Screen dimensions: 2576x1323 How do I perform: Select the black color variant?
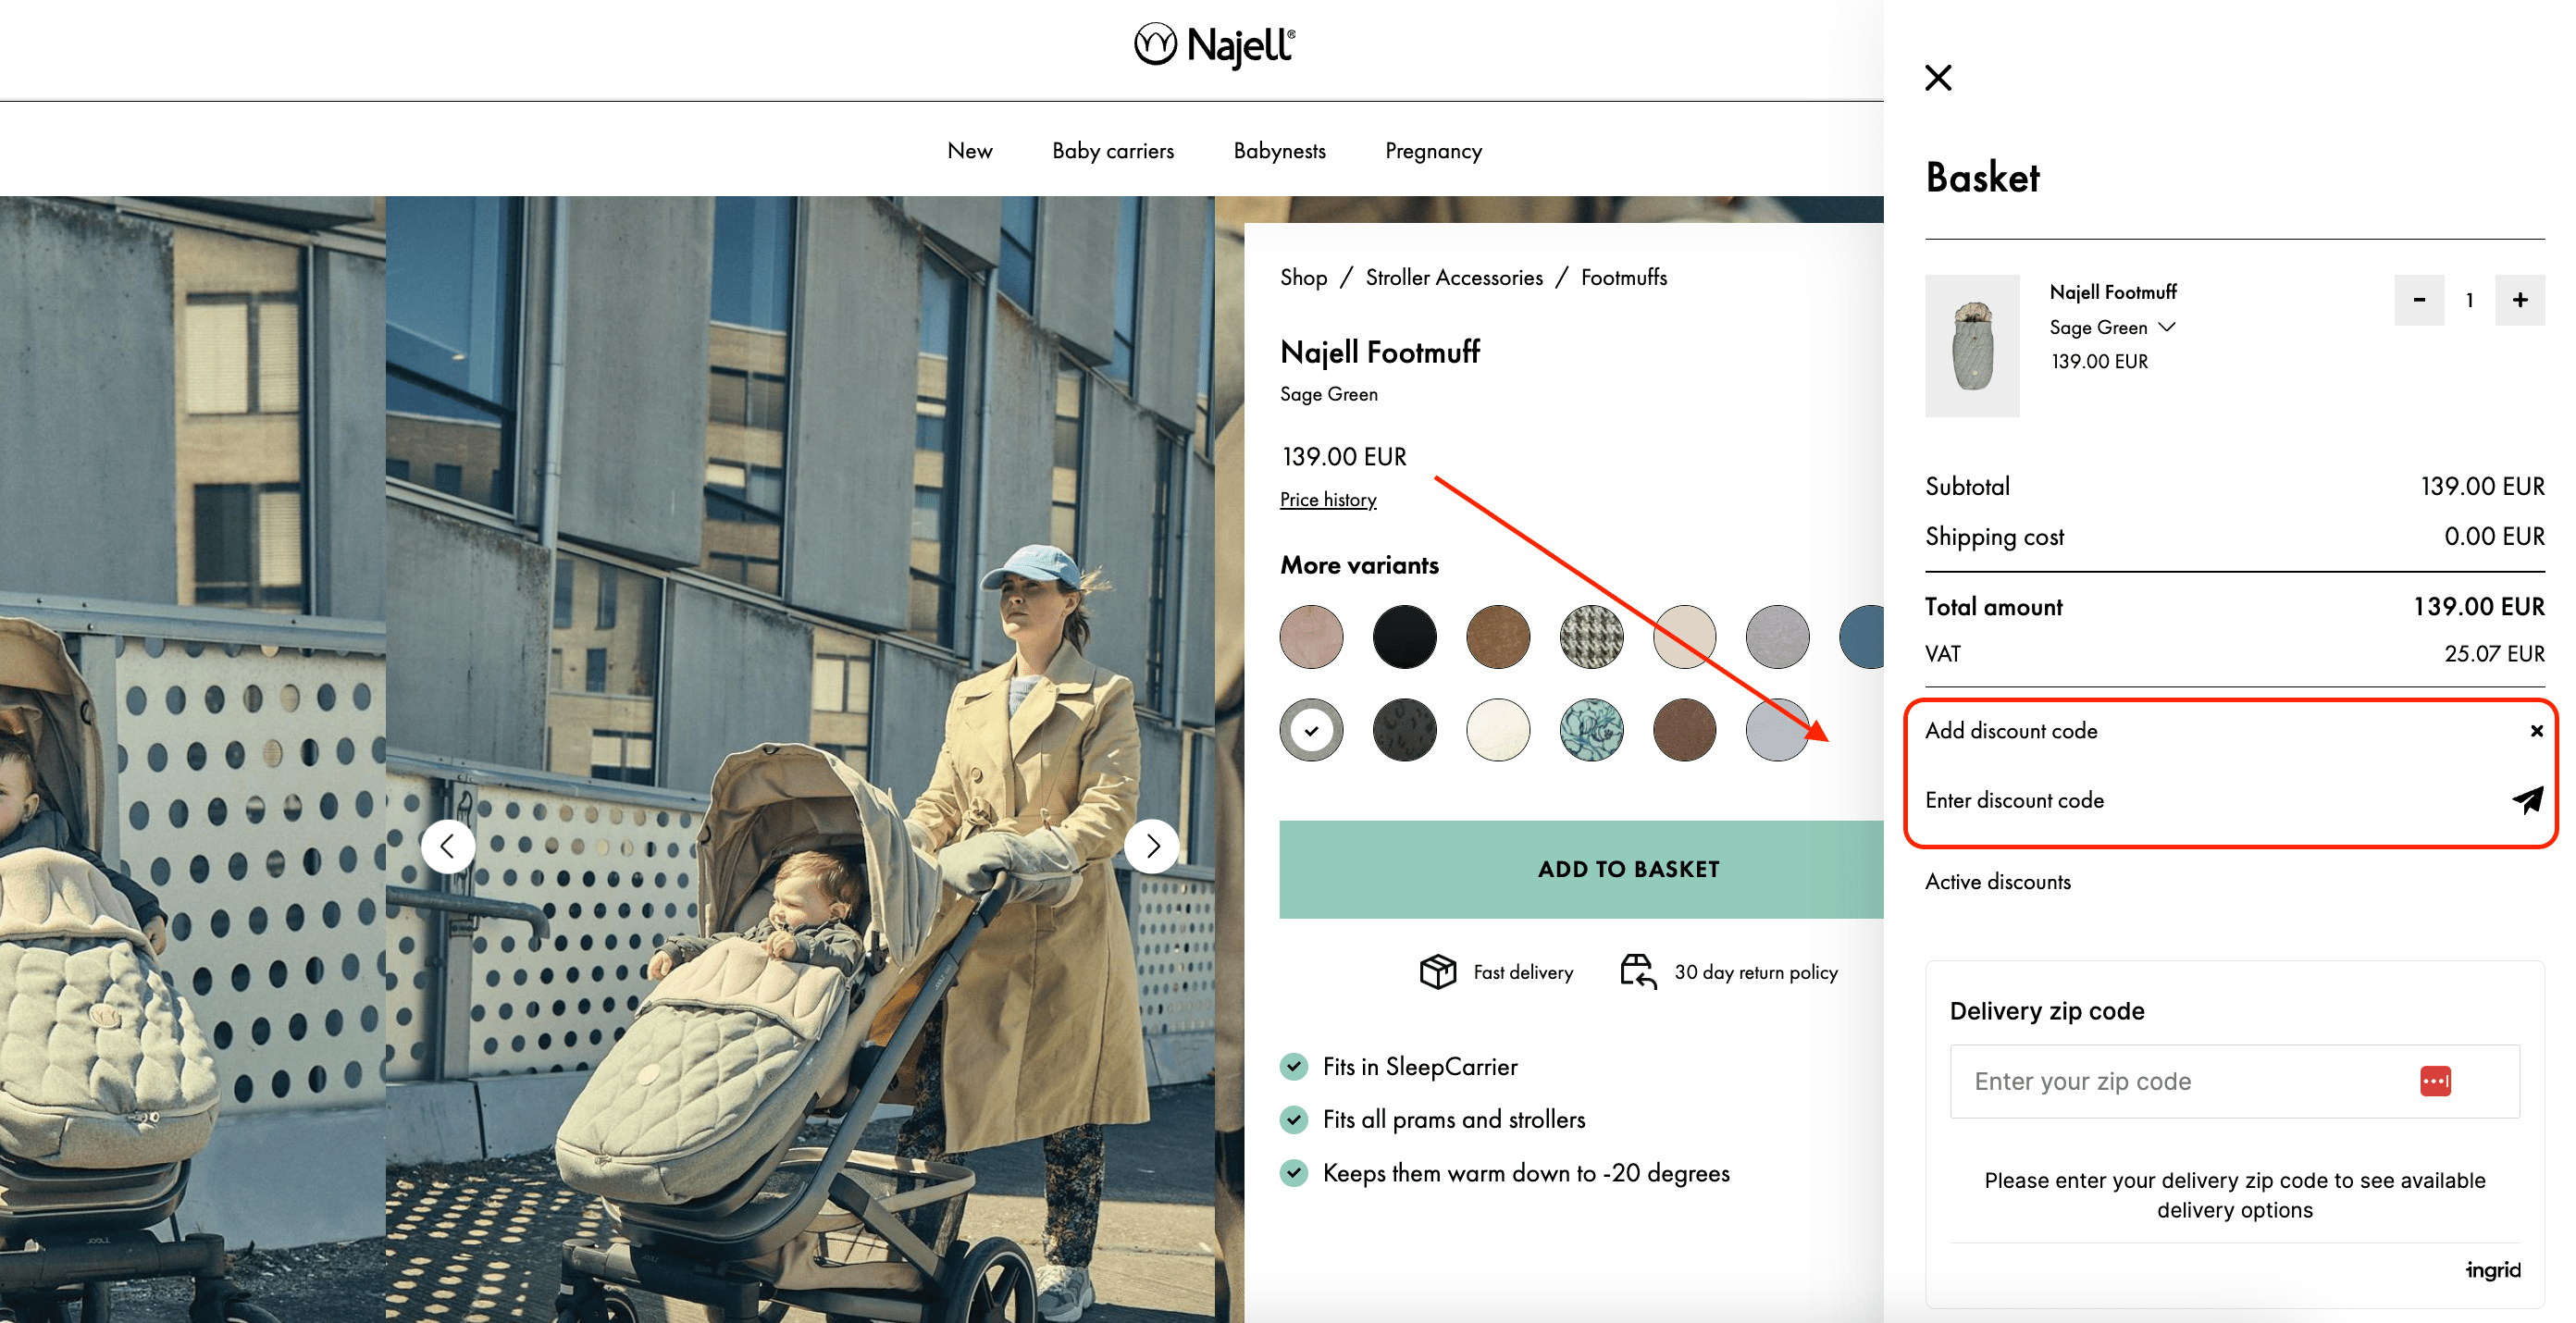point(1403,636)
